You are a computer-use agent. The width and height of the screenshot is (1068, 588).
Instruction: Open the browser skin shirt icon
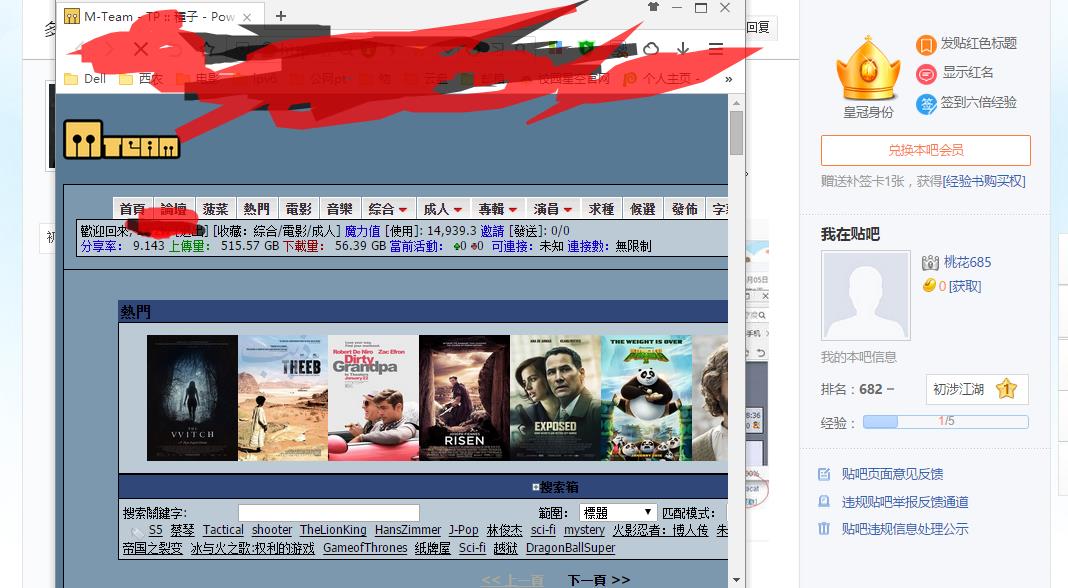[653, 7]
